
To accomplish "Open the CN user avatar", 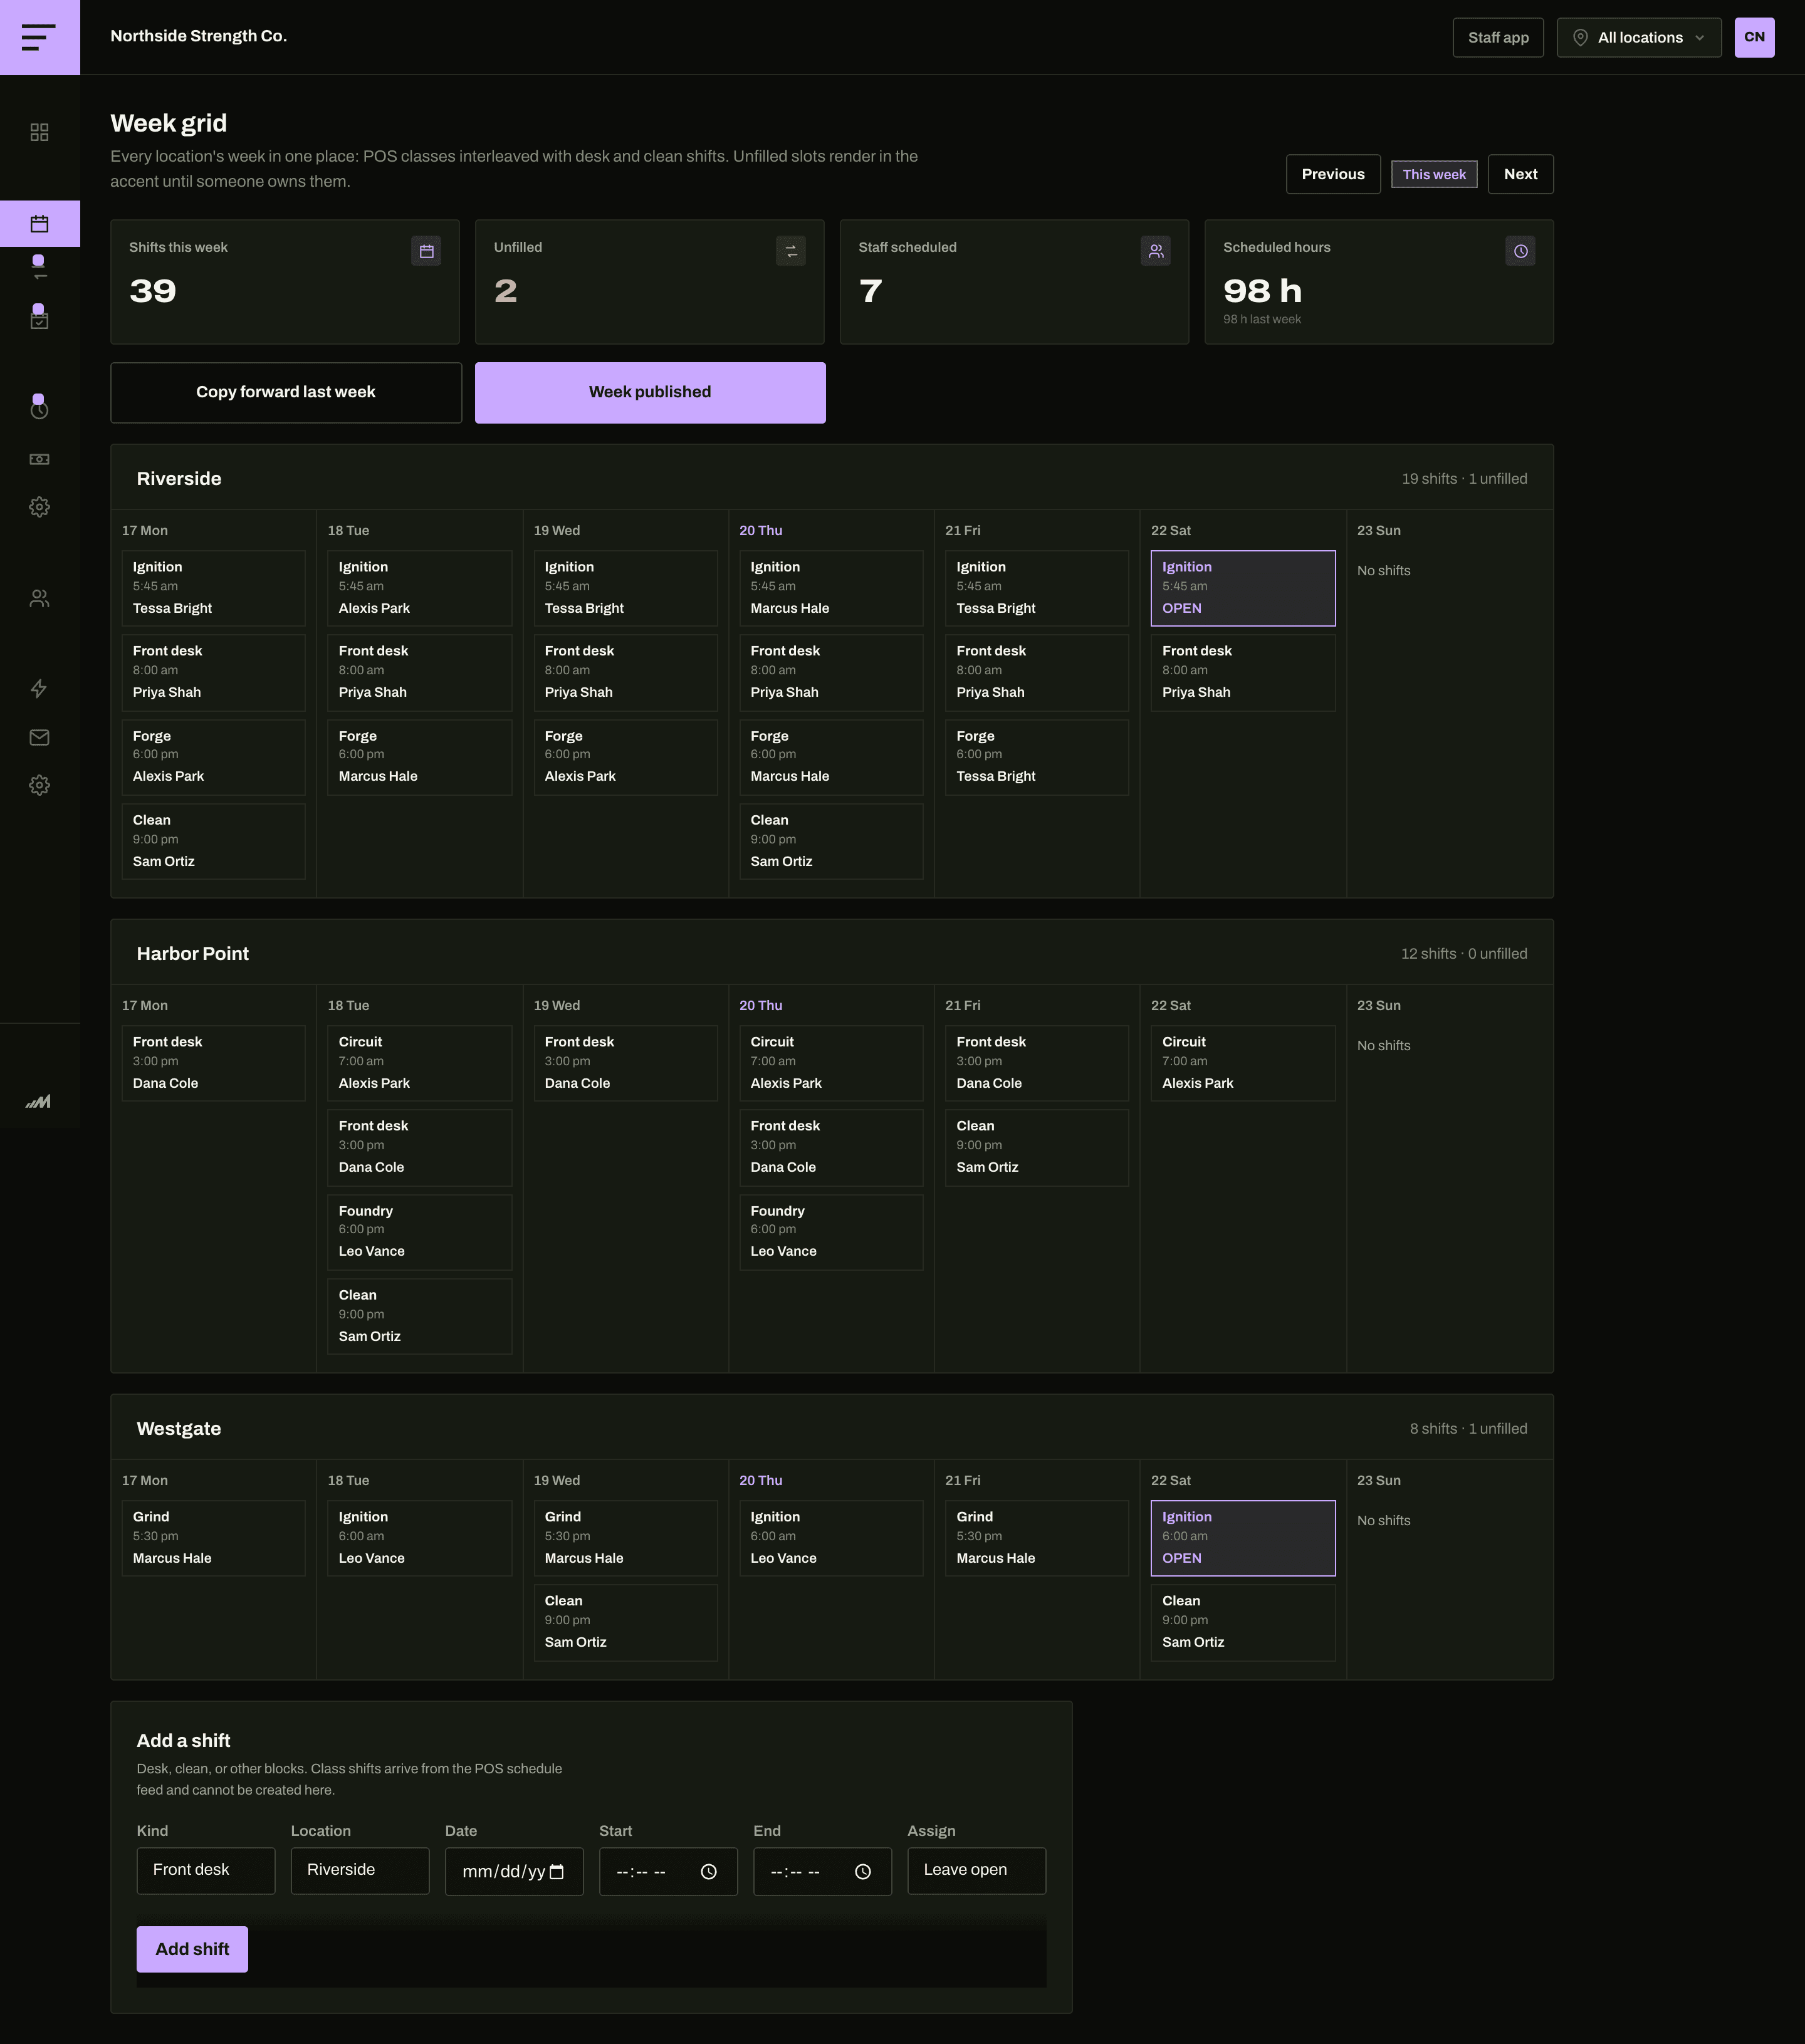I will [x=1754, y=38].
